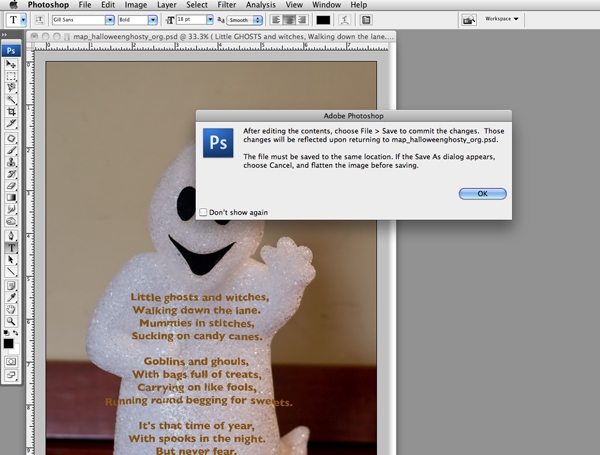The height and width of the screenshot is (455, 600).
Task: Set right text alignment
Action: point(302,20)
